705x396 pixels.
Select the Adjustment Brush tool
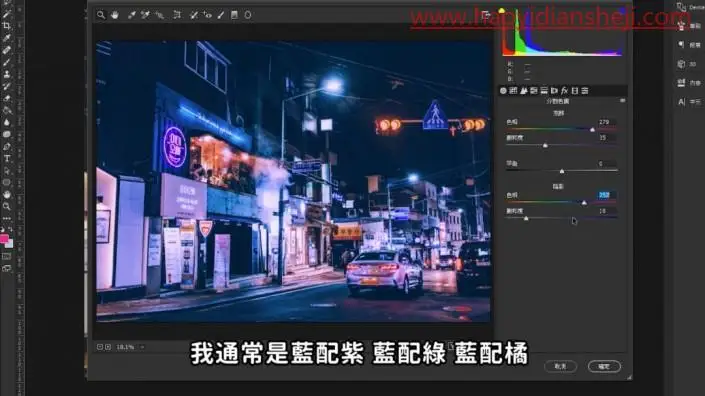click(x=221, y=15)
